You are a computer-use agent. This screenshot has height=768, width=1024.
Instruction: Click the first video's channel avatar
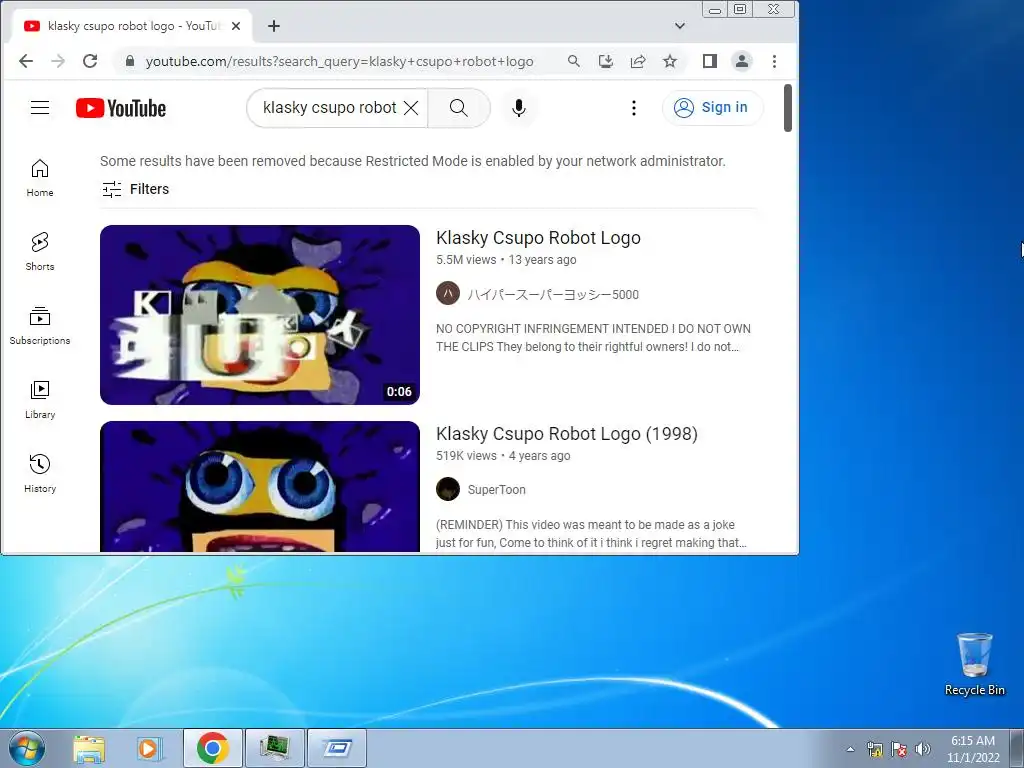click(448, 294)
